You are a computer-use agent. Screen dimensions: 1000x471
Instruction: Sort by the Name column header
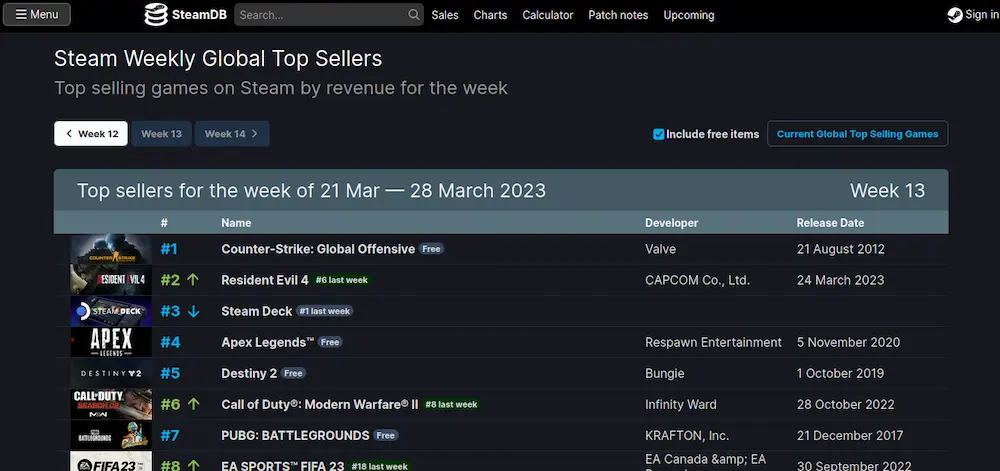tap(236, 223)
